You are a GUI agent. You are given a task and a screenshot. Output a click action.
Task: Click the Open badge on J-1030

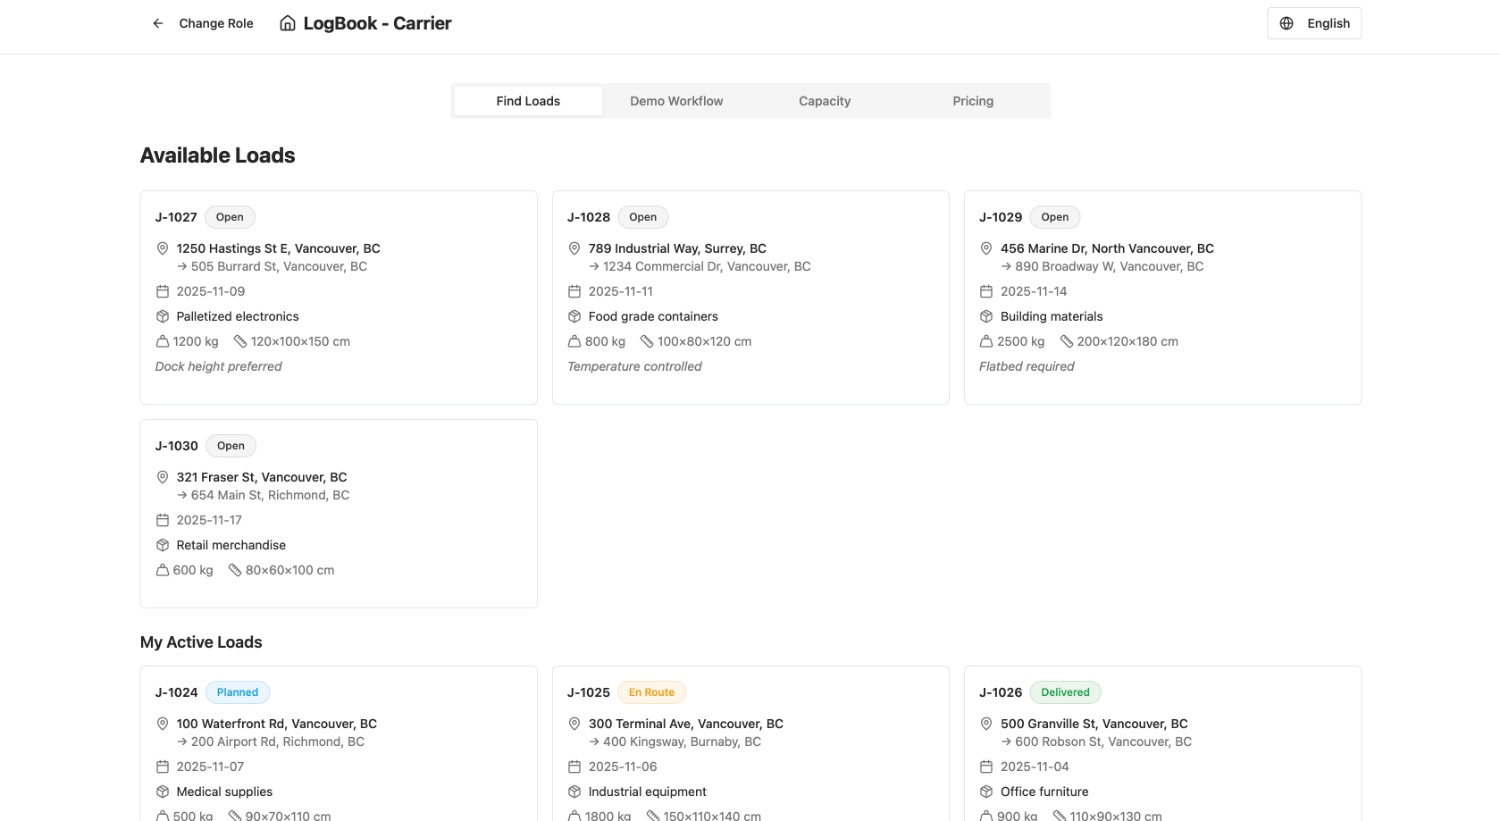point(231,446)
